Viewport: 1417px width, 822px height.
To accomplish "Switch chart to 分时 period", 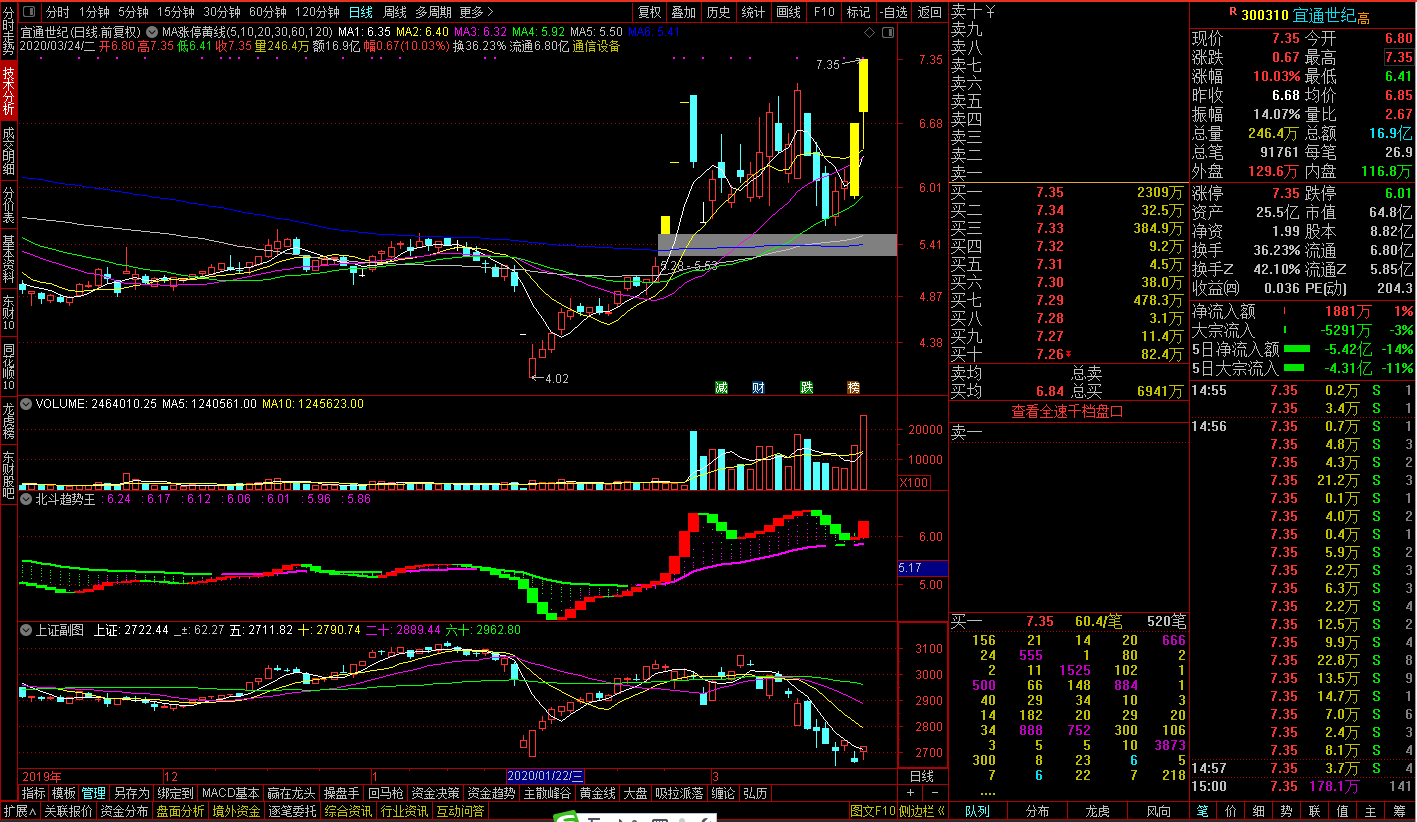I will (58, 12).
